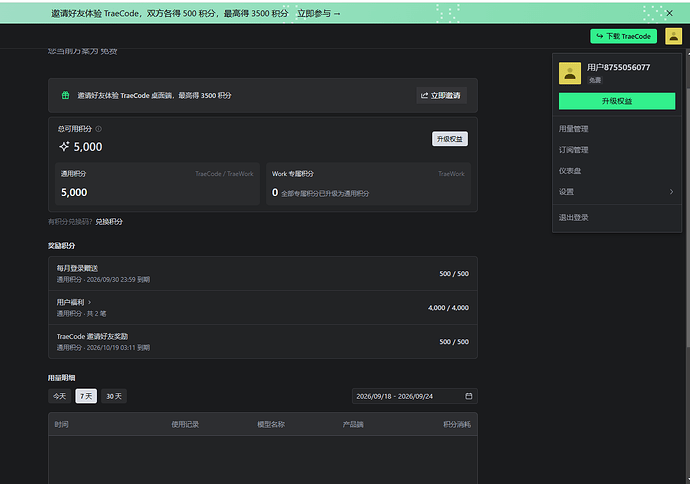Viewport: 690px width, 484px height.
Task: Click the gift icon in invite card
Action: coord(65,95)
